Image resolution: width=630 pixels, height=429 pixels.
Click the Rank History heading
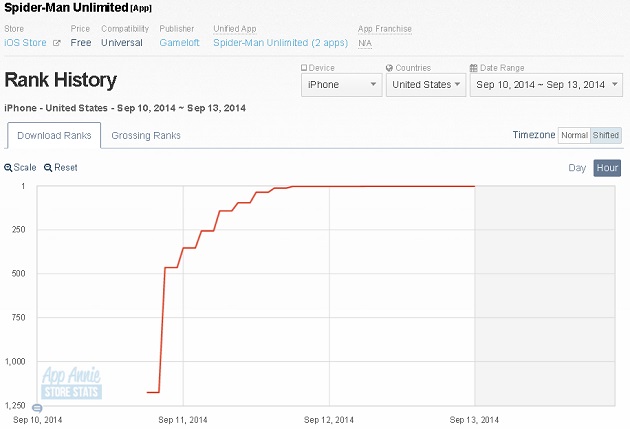click(x=61, y=80)
